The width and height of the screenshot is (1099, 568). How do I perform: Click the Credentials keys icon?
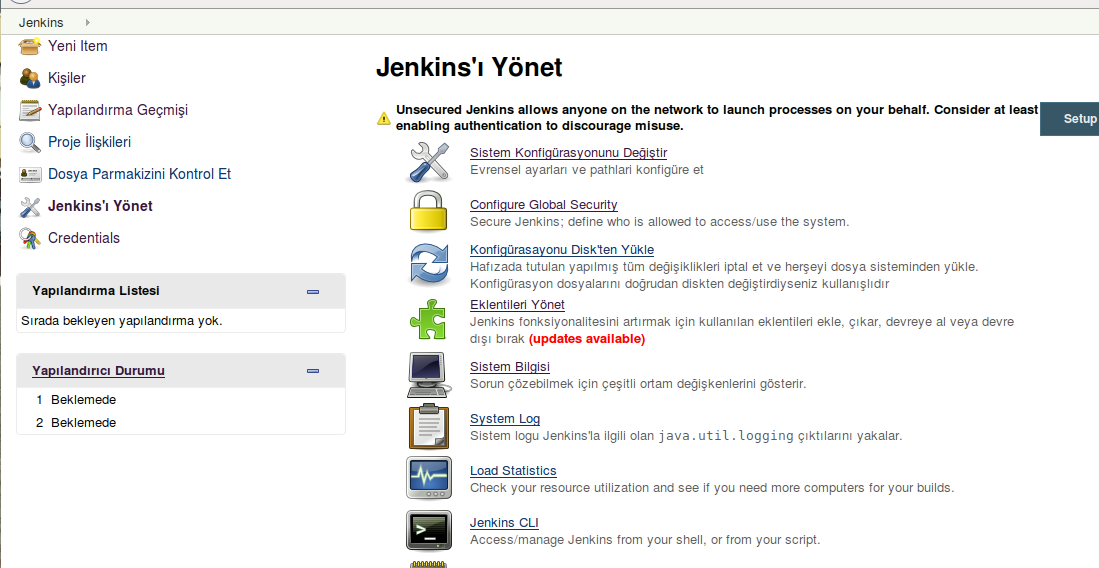tap(30, 238)
